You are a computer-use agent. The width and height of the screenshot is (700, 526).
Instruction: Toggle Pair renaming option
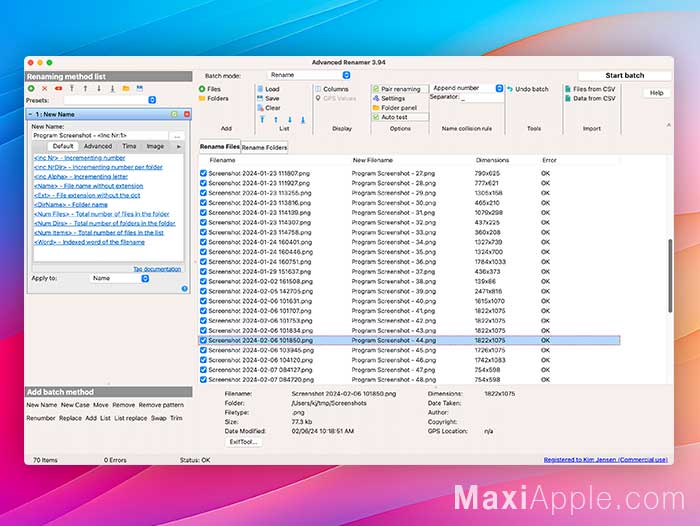point(400,89)
